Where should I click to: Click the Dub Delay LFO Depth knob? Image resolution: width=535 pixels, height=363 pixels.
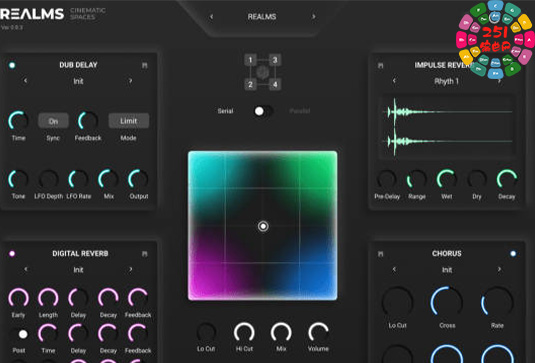tap(48, 179)
